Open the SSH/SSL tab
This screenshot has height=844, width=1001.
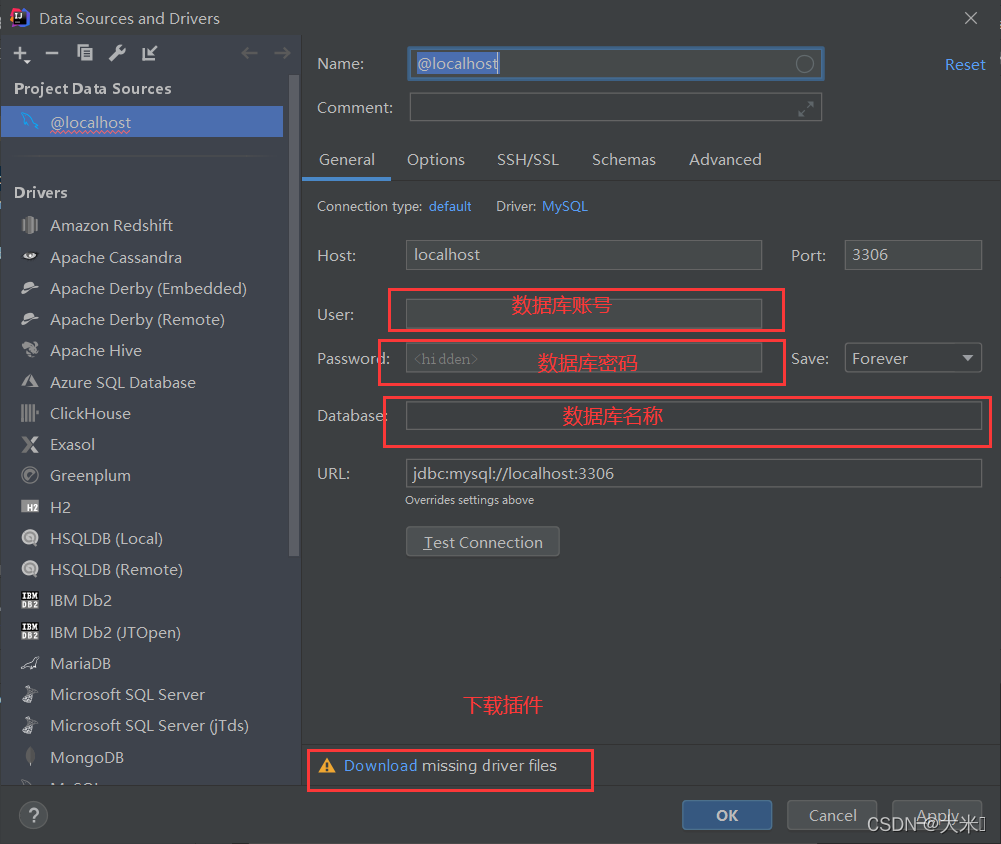click(x=528, y=160)
